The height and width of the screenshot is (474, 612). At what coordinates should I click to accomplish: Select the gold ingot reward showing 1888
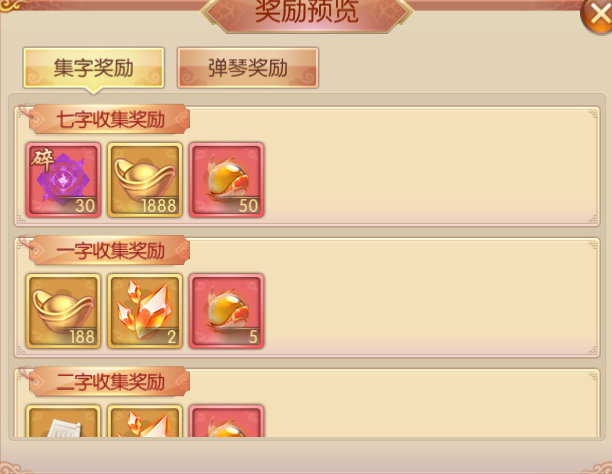click(145, 180)
